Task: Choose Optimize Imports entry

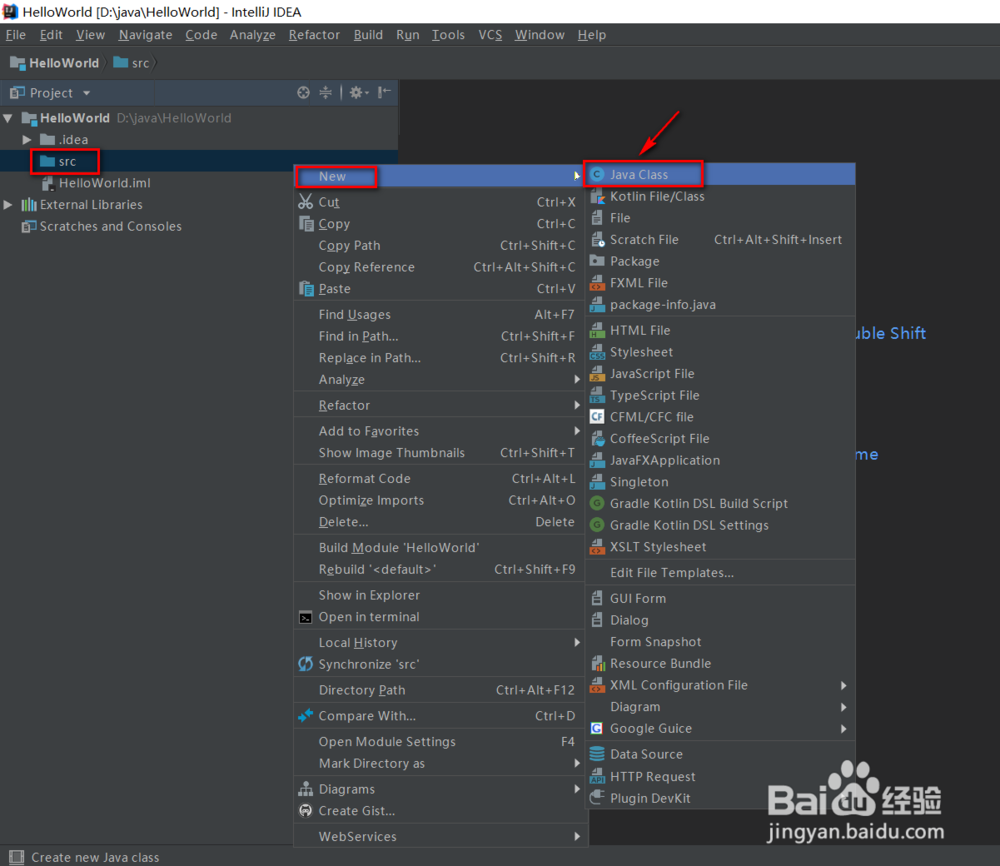Action: 440,500
